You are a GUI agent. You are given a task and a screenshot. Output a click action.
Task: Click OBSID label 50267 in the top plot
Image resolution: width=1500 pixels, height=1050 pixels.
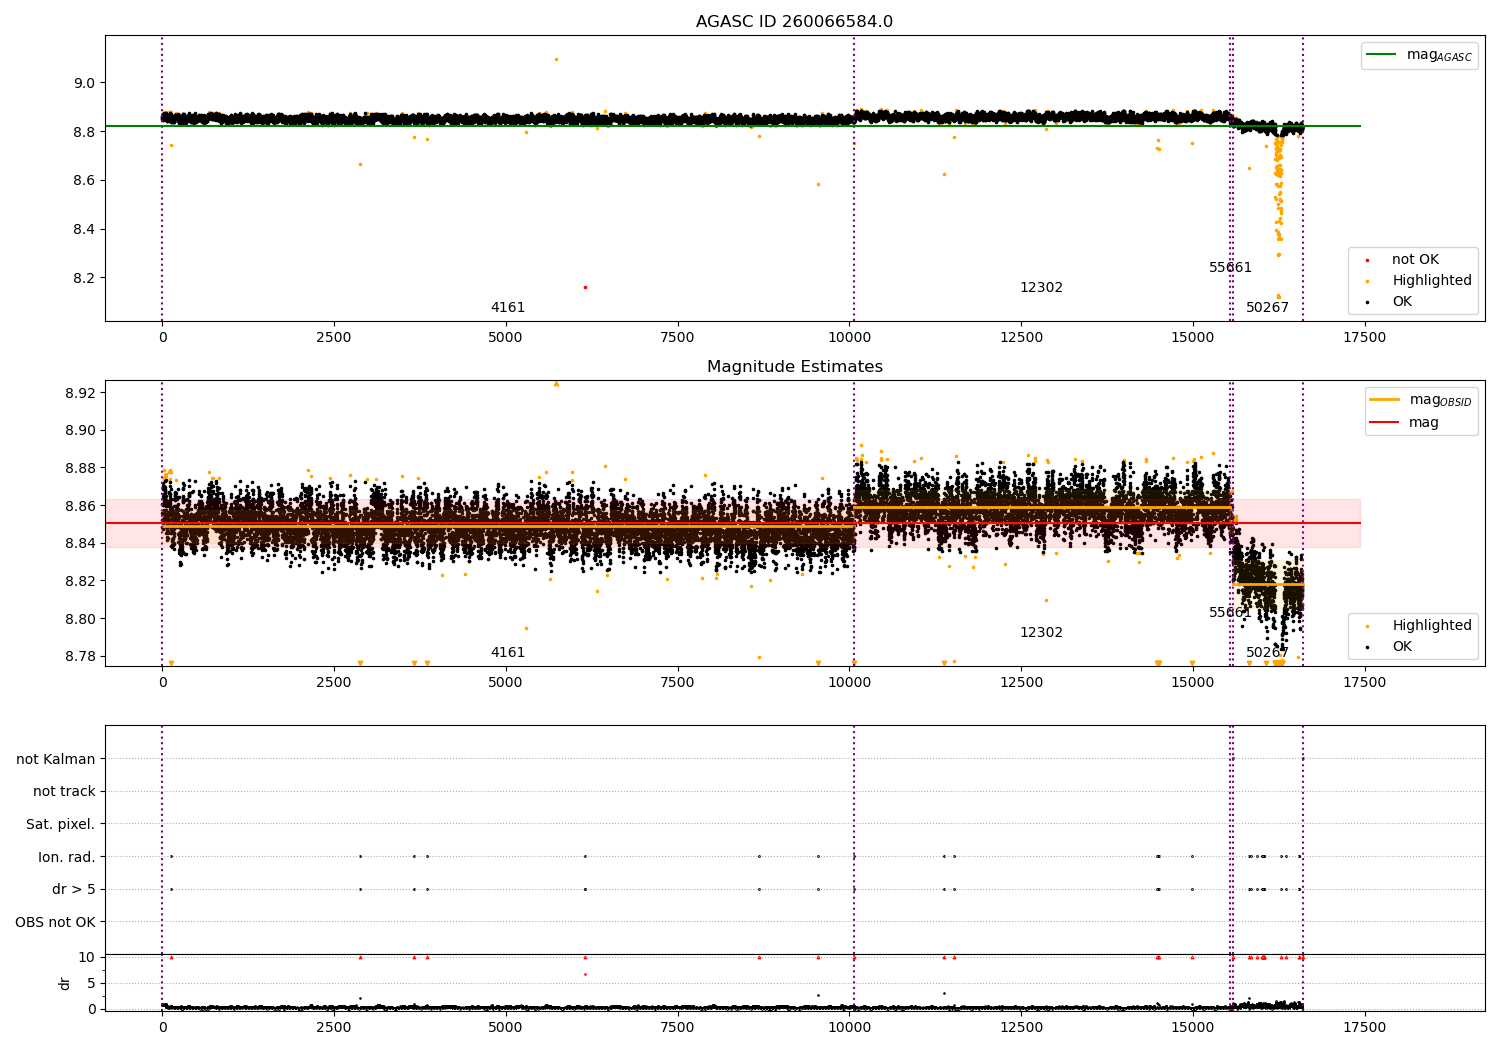point(1267,308)
